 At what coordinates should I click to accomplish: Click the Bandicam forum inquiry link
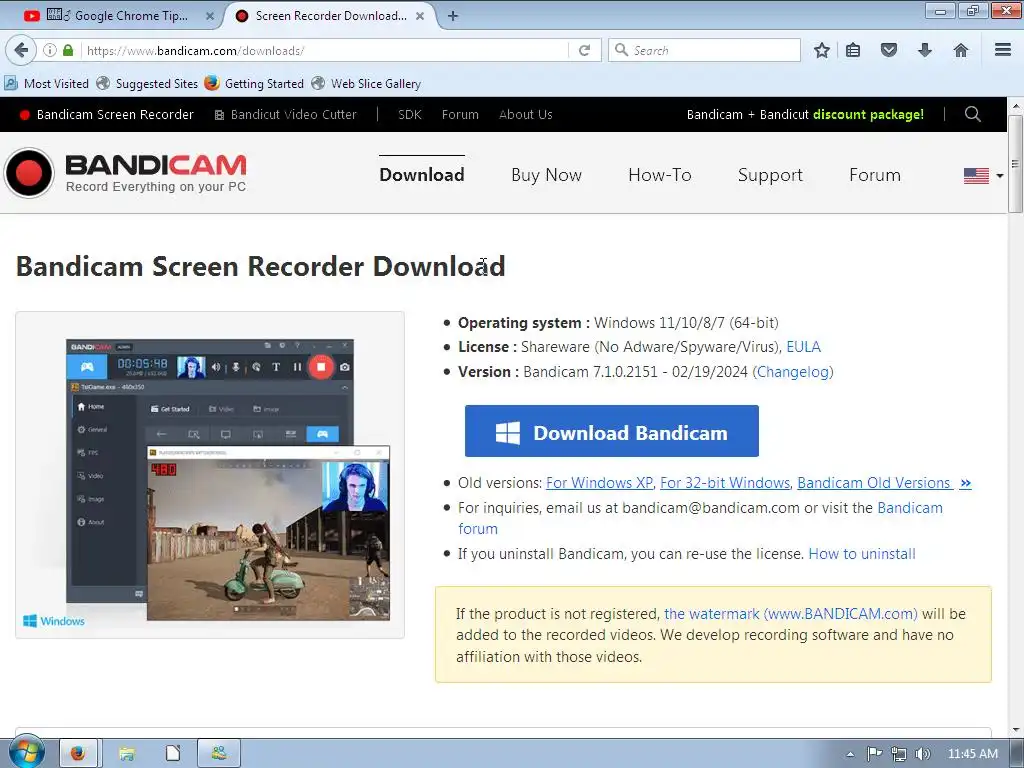(700, 518)
